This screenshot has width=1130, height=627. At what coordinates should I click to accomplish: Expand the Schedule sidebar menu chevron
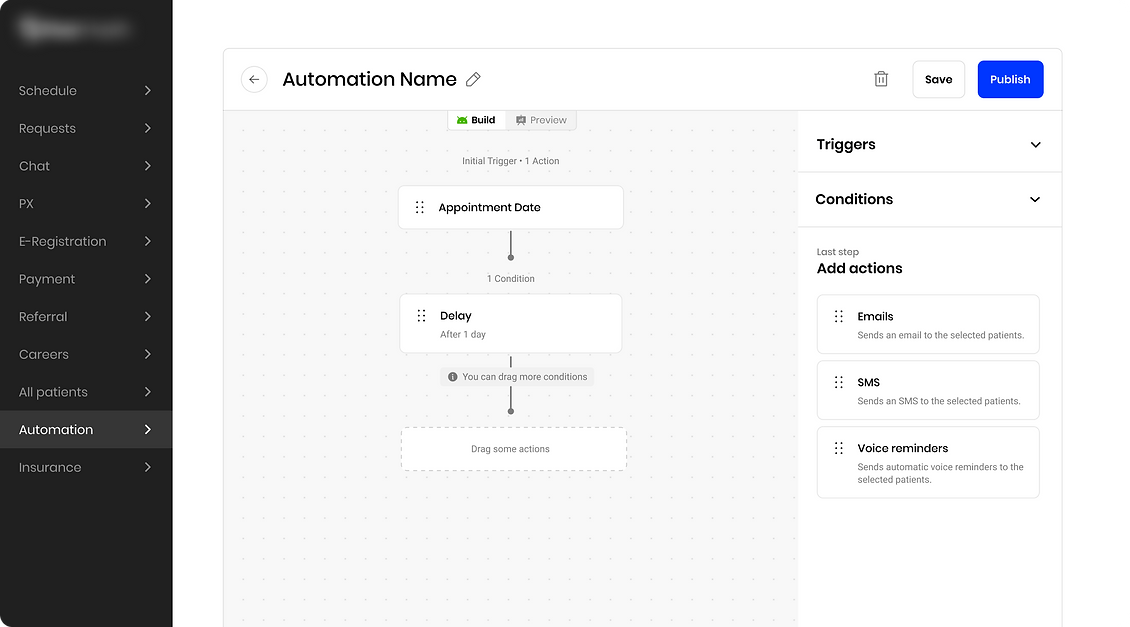[148, 91]
